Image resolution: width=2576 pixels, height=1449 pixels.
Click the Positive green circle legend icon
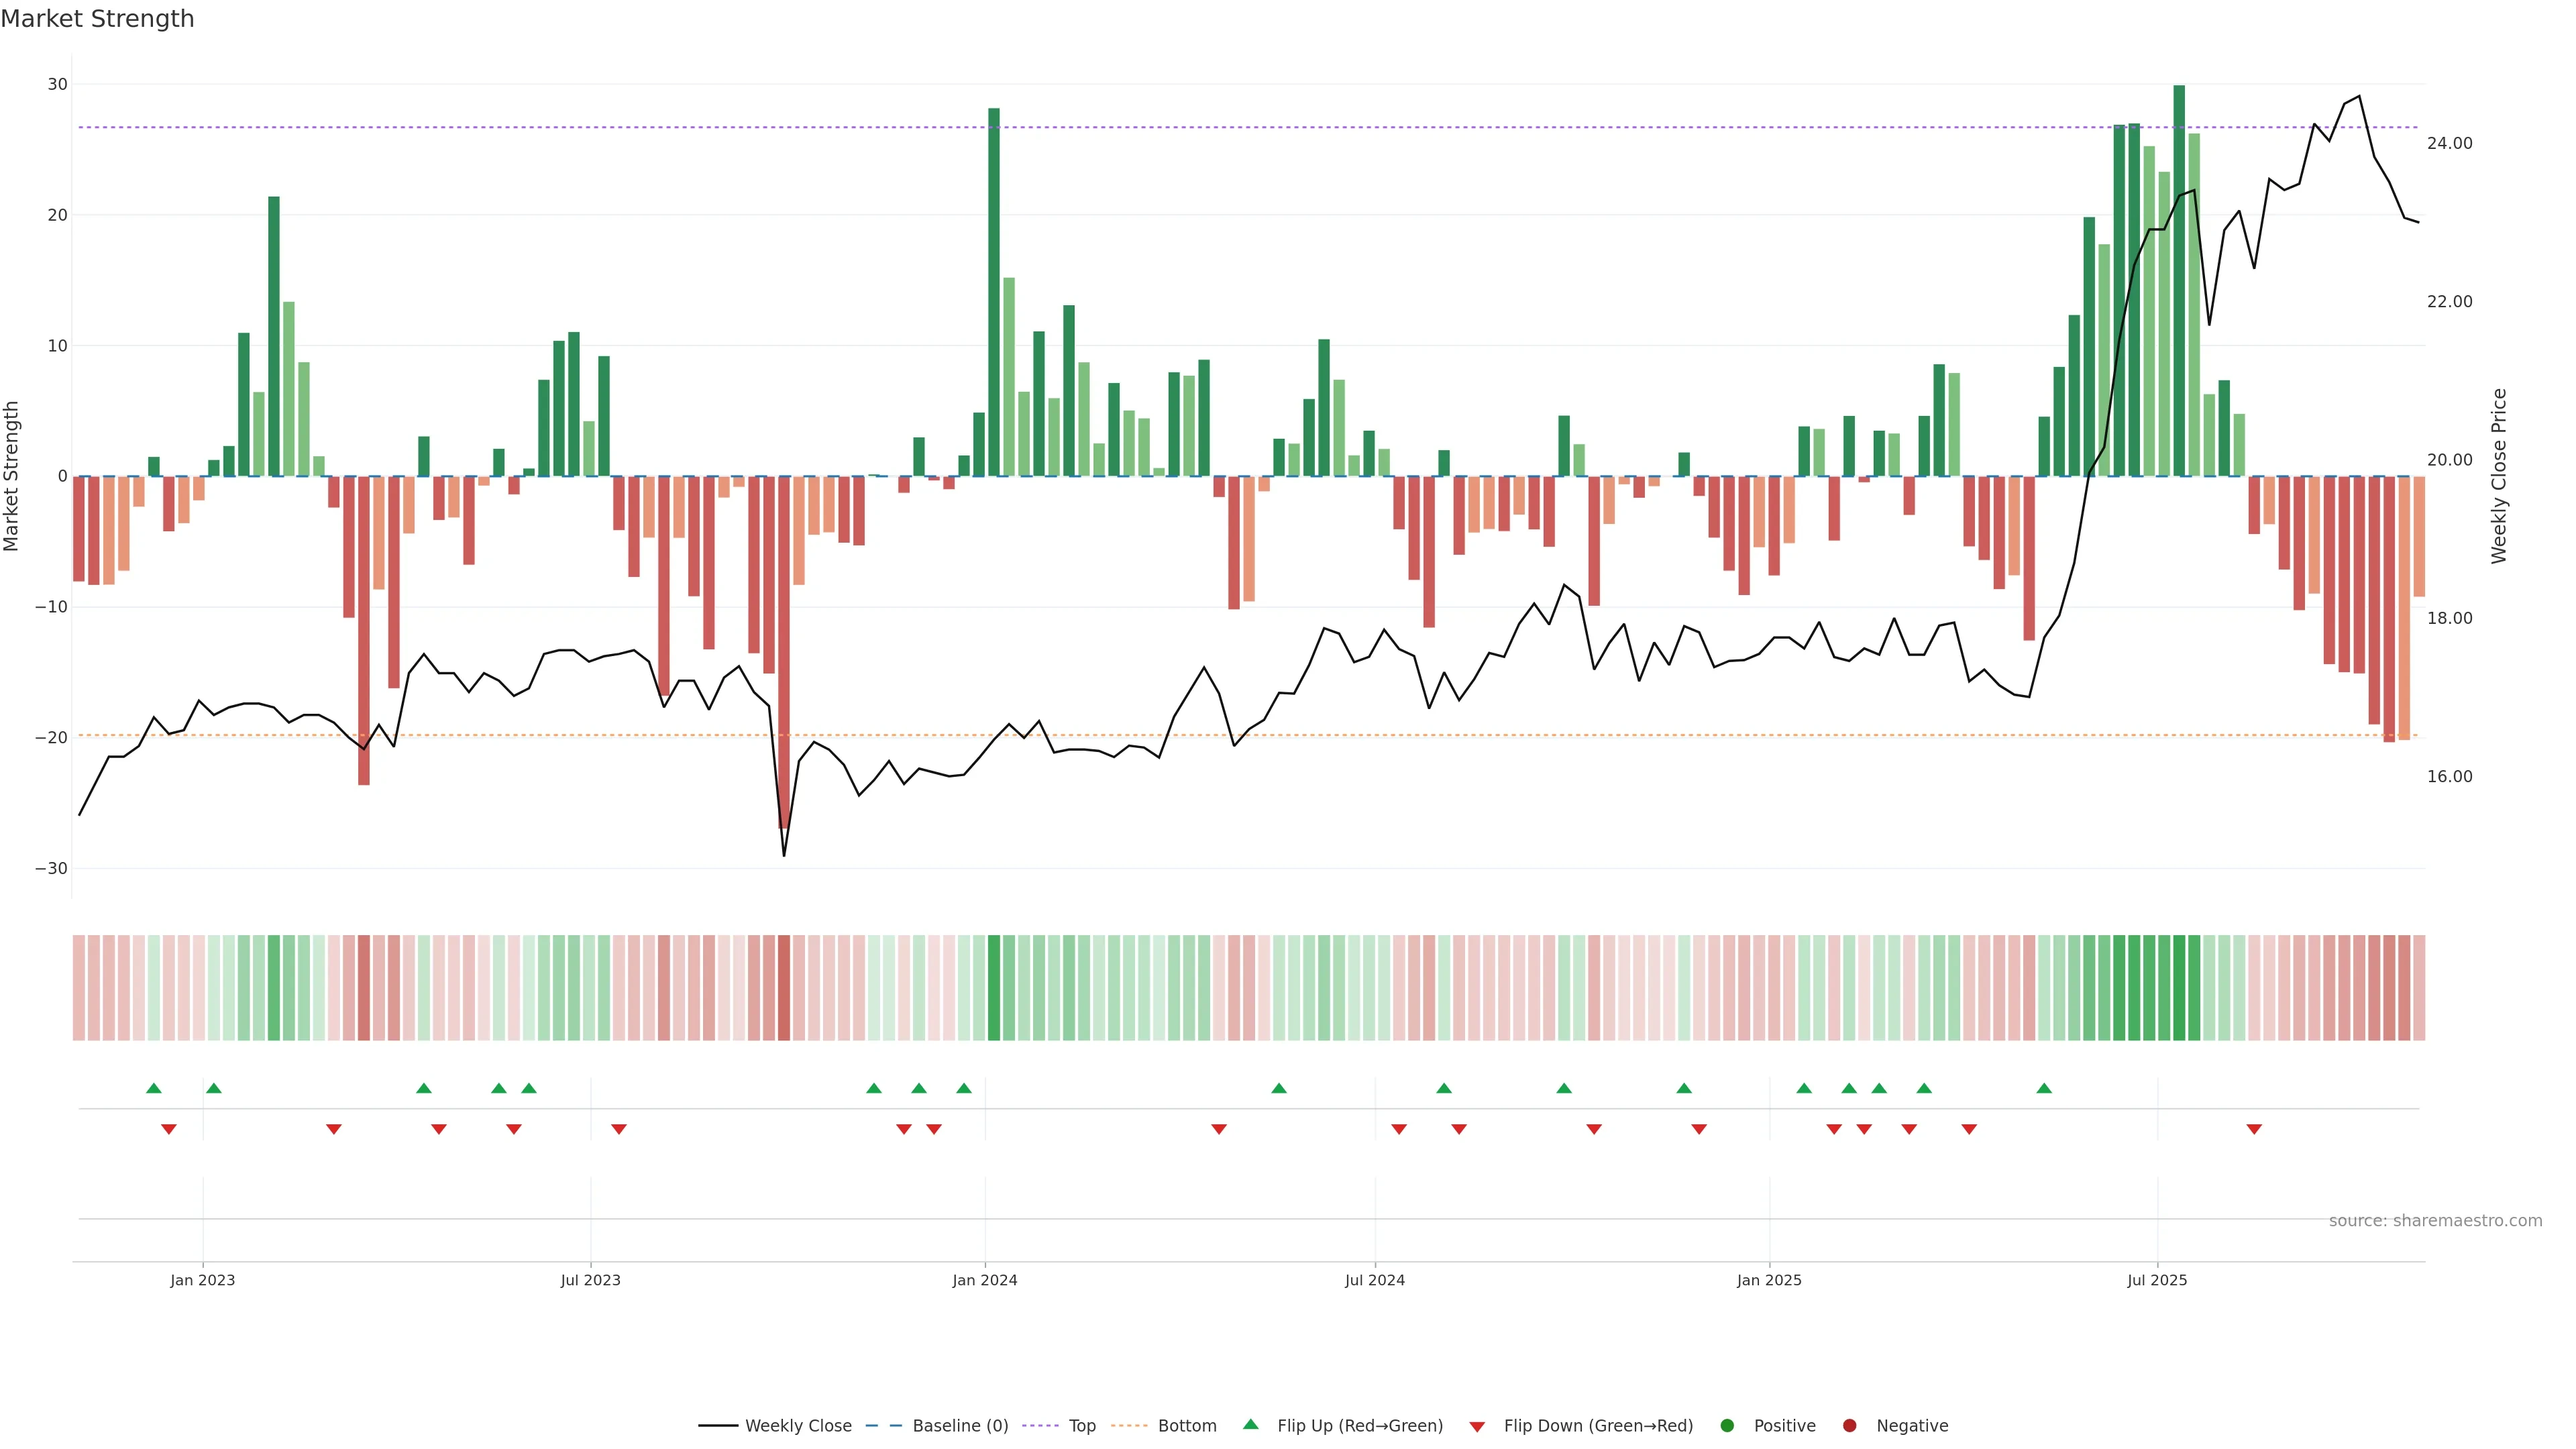1727,1426
